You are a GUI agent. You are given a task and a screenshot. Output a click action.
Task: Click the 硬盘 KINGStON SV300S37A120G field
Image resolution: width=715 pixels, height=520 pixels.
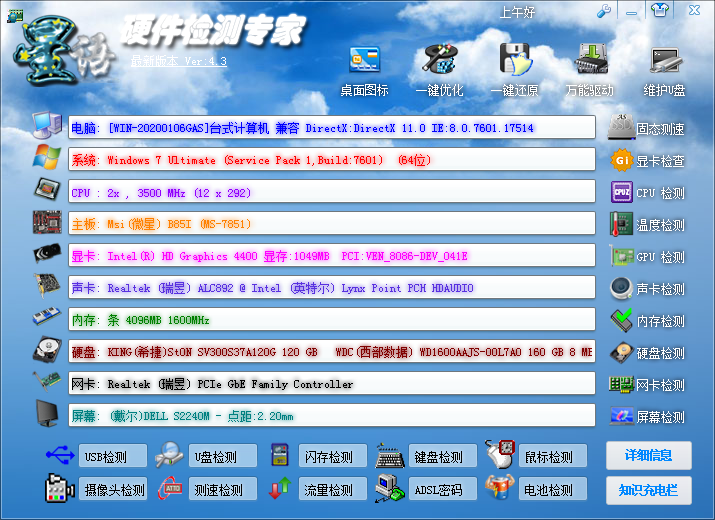tap(332, 351)
